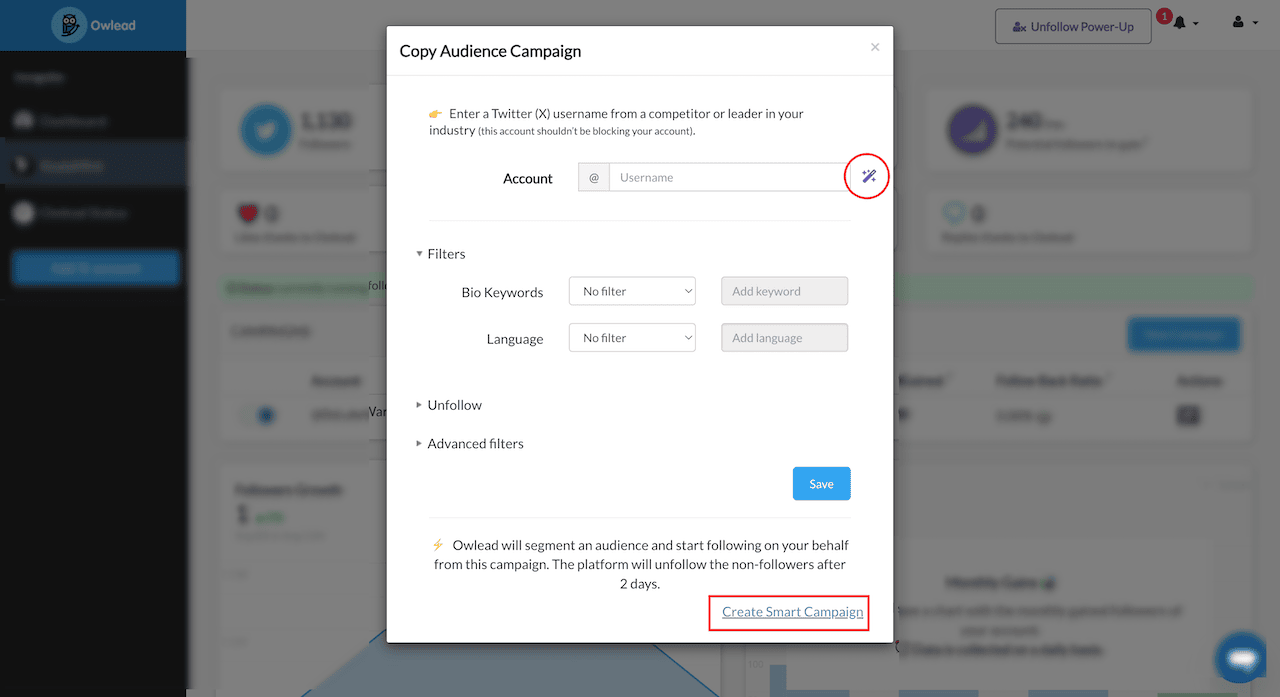This screenshot has height=697, width=1280.
Task: Close the Copy Audience Campaign dialog
Action: click(x=875, y=47)
